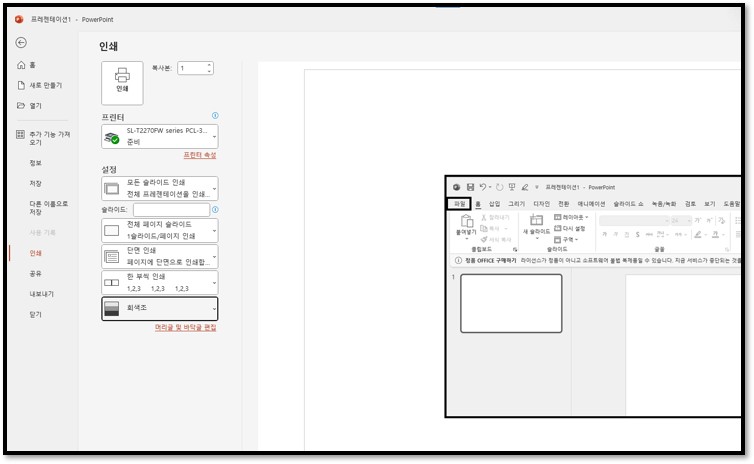The height and width of the screenshot is (464, 754).
Task: Select 새로 만들기 in the sidebar
Action: point(40,85)
